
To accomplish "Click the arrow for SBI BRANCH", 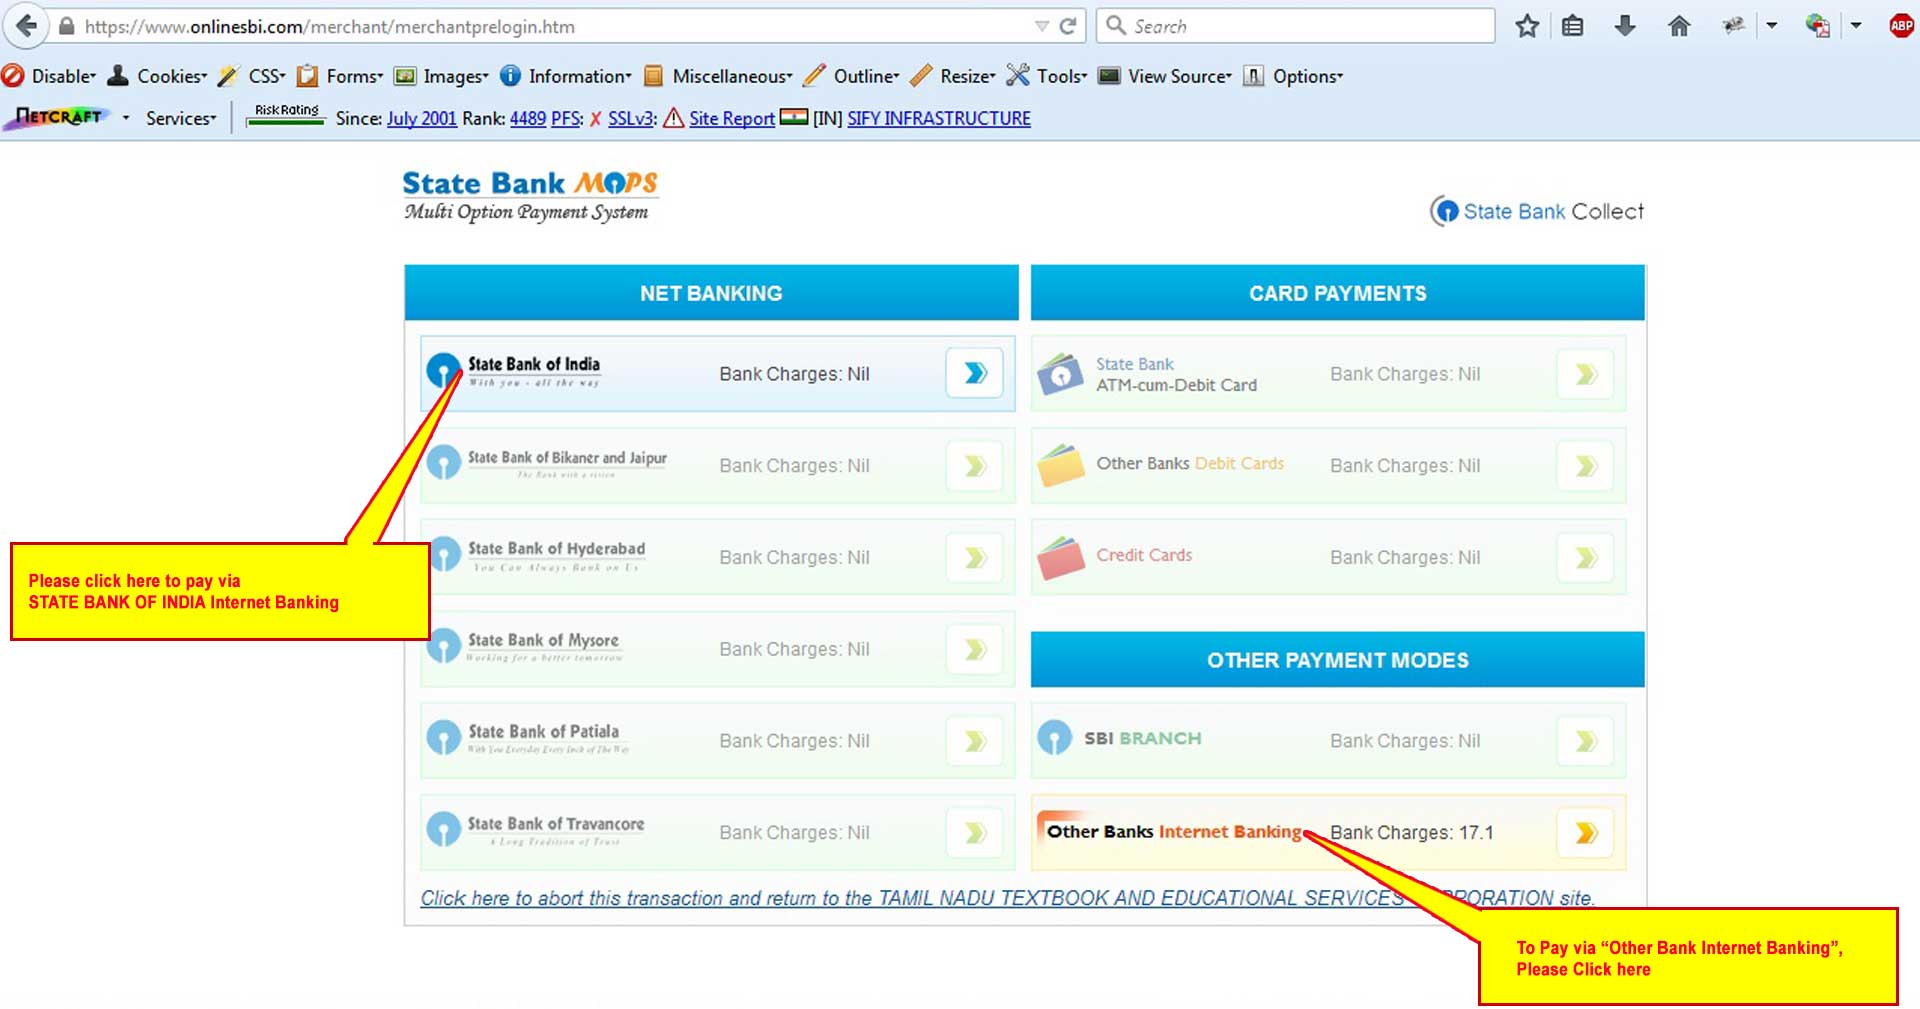I will tap(1585, 741).
